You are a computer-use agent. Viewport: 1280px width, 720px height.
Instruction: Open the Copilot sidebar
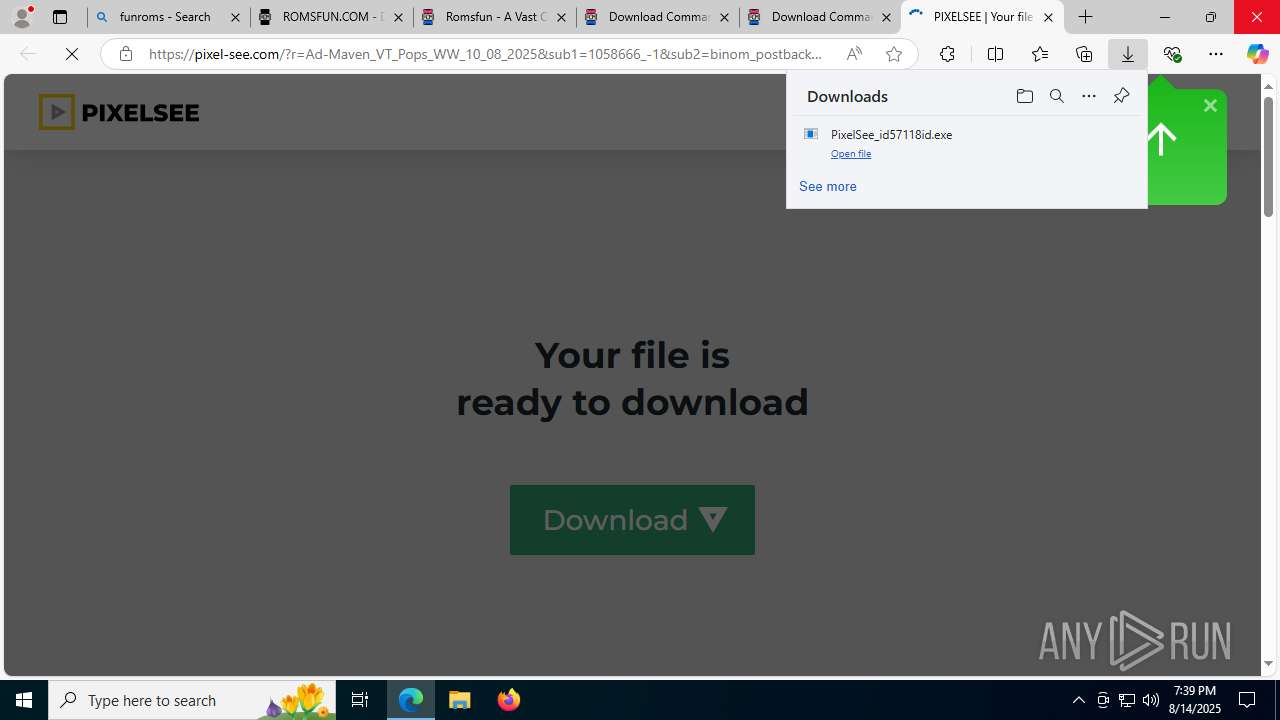1257,54
